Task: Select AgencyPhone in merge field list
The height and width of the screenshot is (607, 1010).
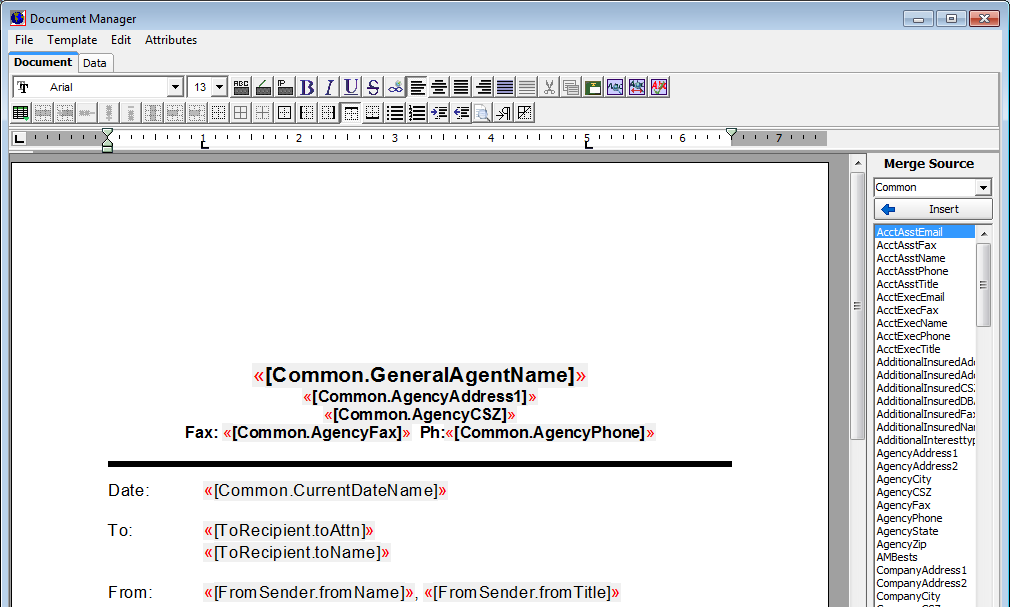Action: [x=909, y=518]
